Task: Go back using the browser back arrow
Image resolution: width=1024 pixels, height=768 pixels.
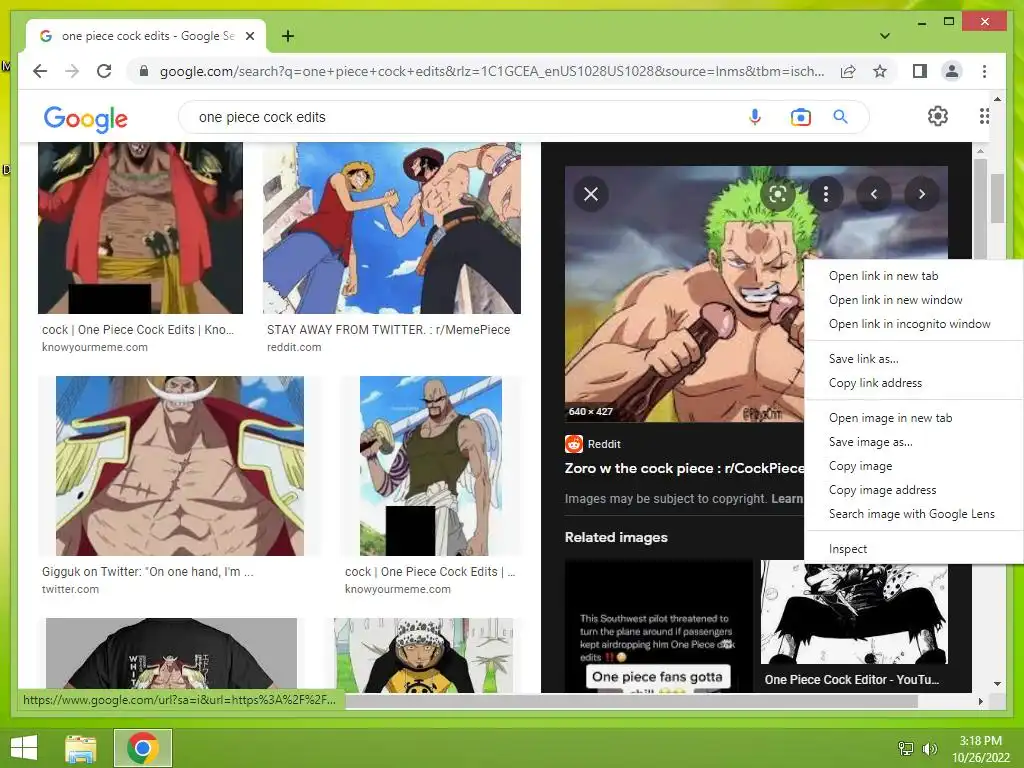Action: pos(40,71)
